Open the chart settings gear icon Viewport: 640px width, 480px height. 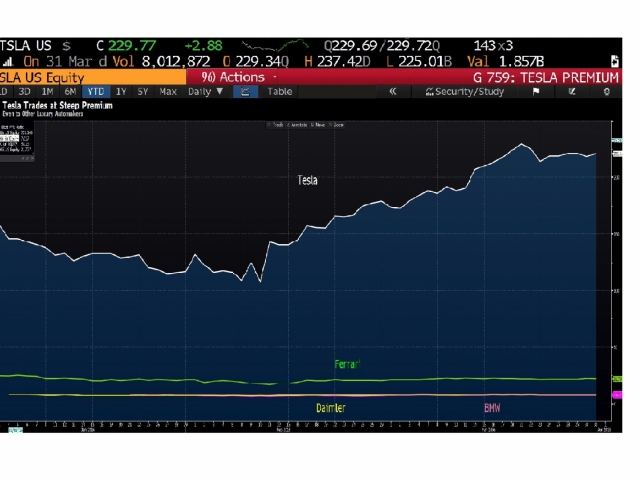[x=606, y=91]
